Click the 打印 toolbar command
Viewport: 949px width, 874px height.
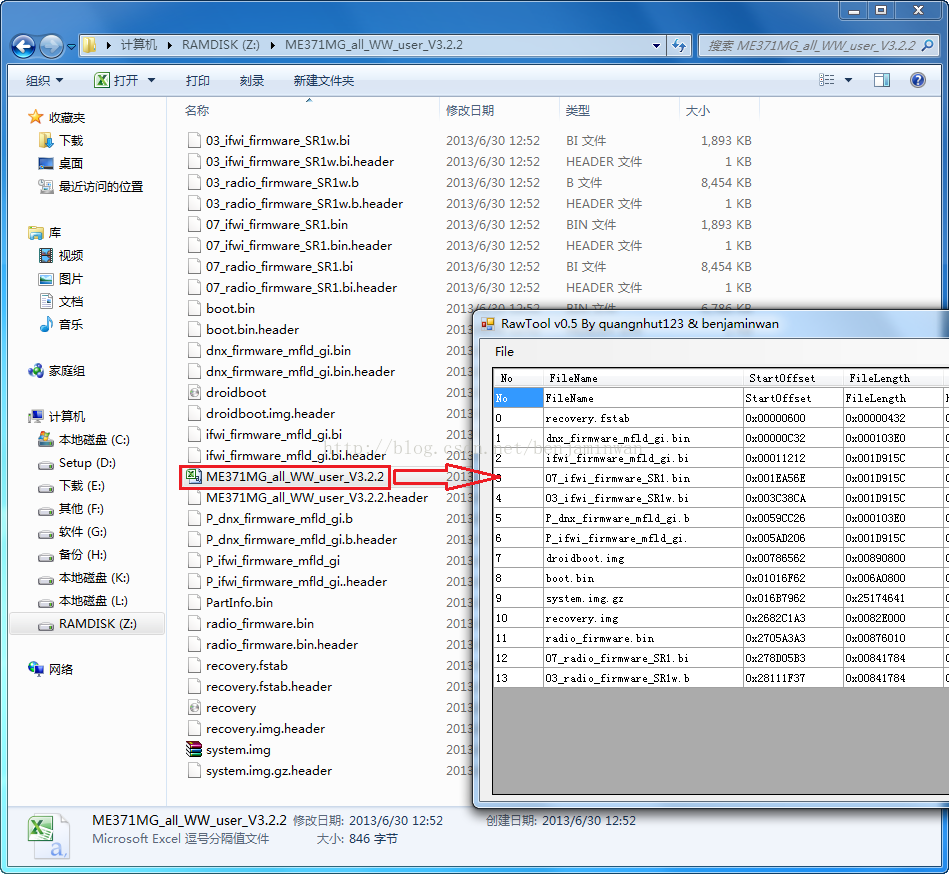coord(198,80)
